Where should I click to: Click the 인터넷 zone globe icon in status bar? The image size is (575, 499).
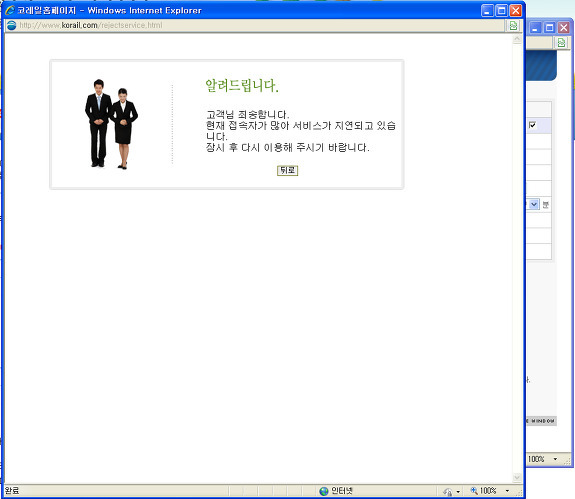[324, 491]
